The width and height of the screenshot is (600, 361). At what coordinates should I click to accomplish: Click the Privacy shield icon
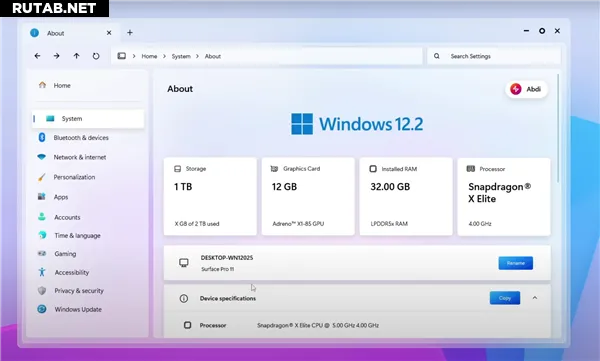click(x=42, y=291)
